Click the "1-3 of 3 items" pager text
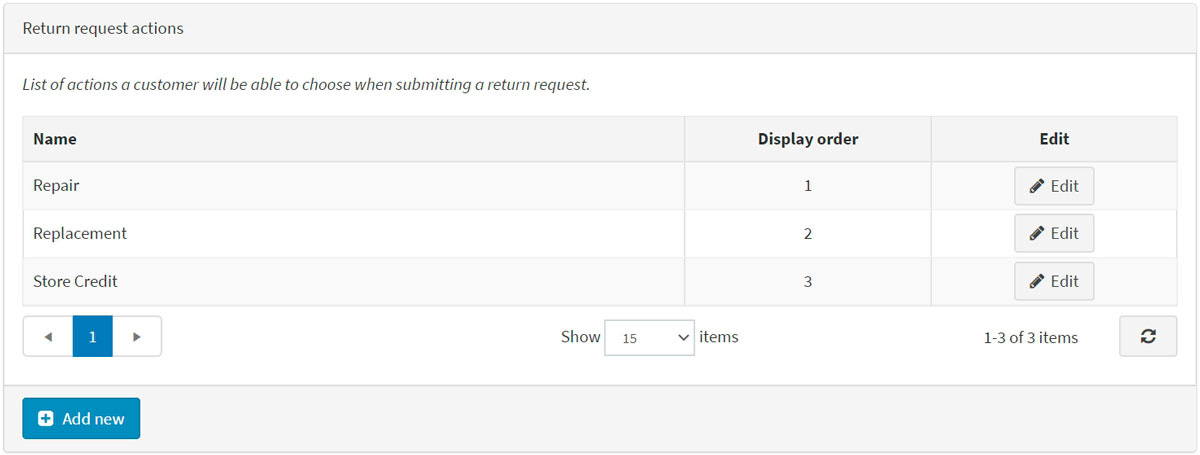Screen dimensions: 1200x455 click(x=1030, y=337)
